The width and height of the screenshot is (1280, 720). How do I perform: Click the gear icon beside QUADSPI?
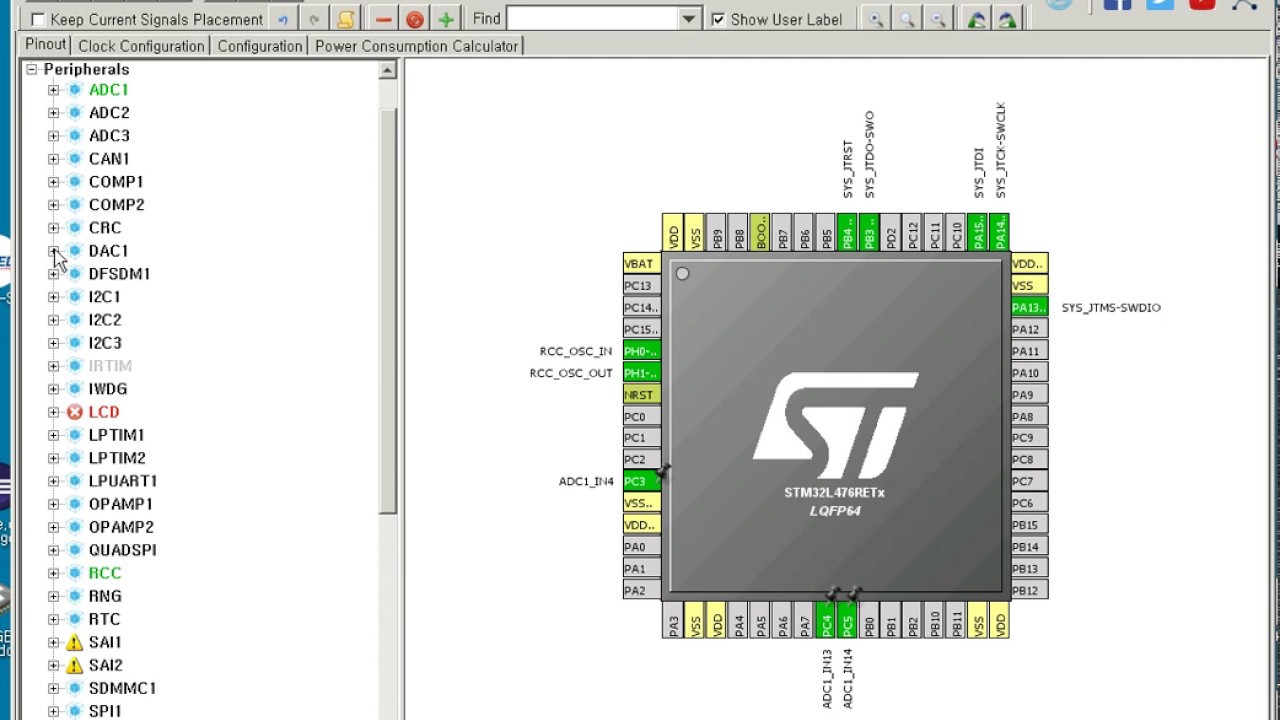tap(75, 550)
